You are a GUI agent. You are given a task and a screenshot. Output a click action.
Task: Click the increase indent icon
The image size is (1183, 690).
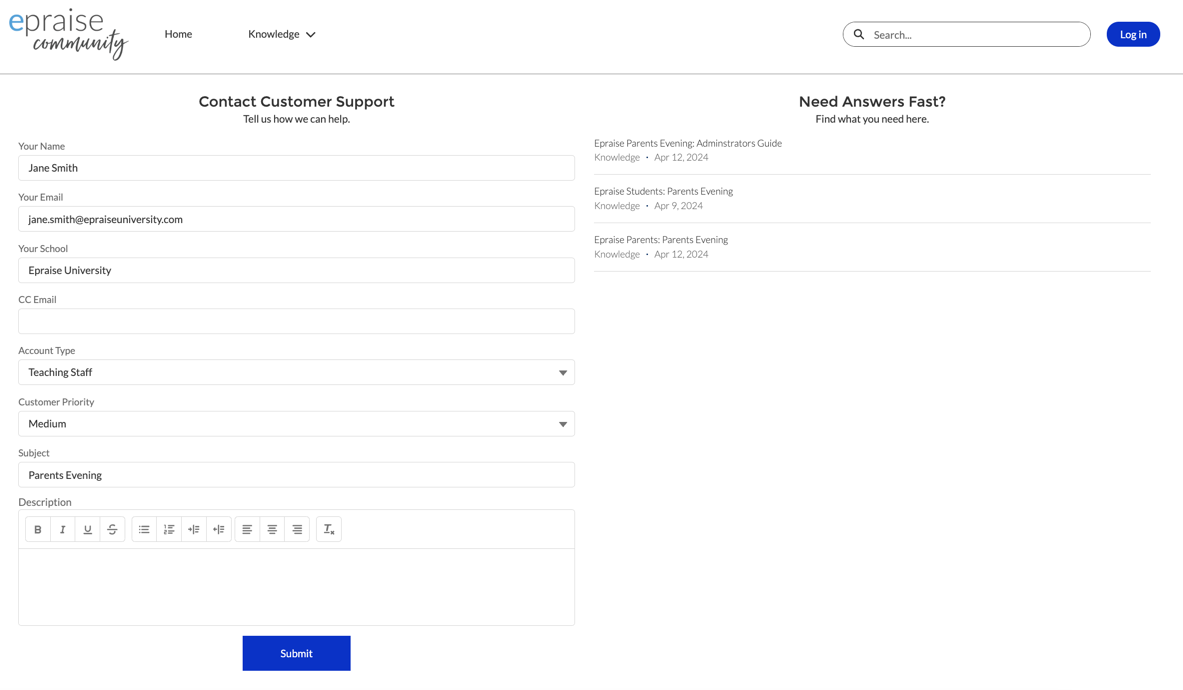[x=193, y=528]
